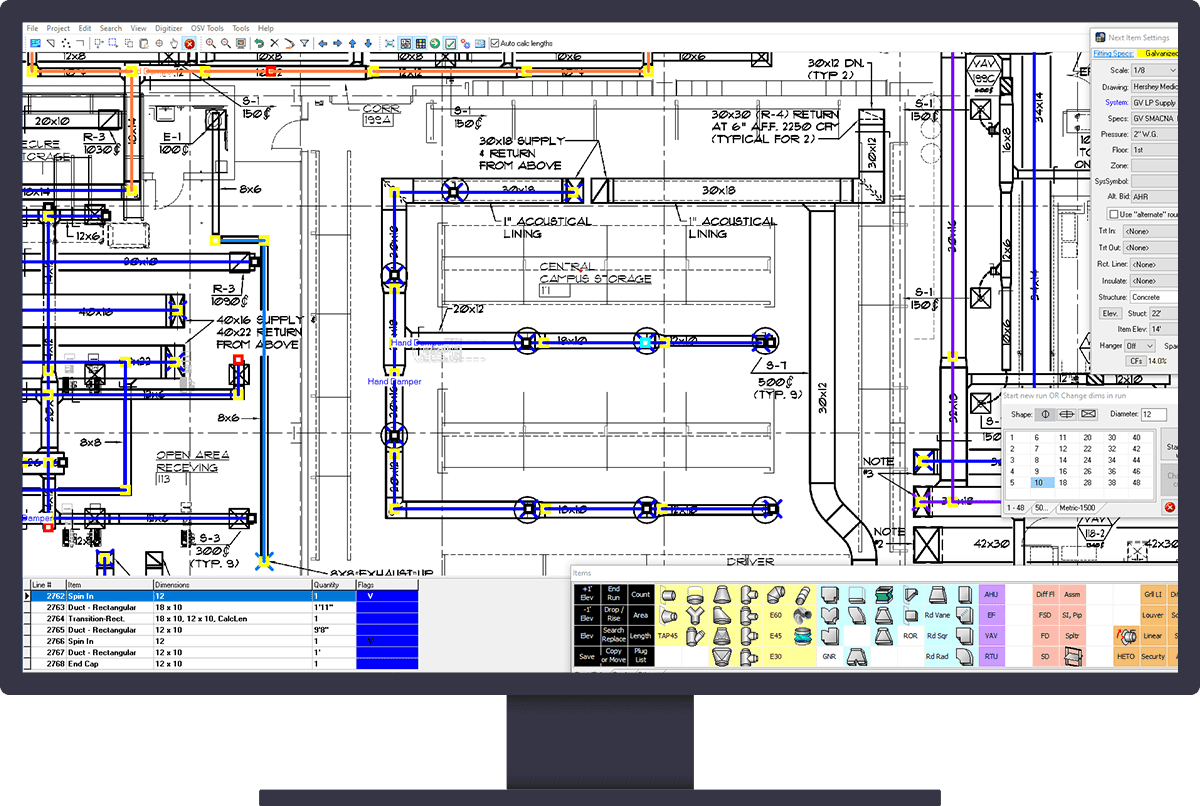
Task: Click the red cancel icon in toolbar
Action: [189, 44]
